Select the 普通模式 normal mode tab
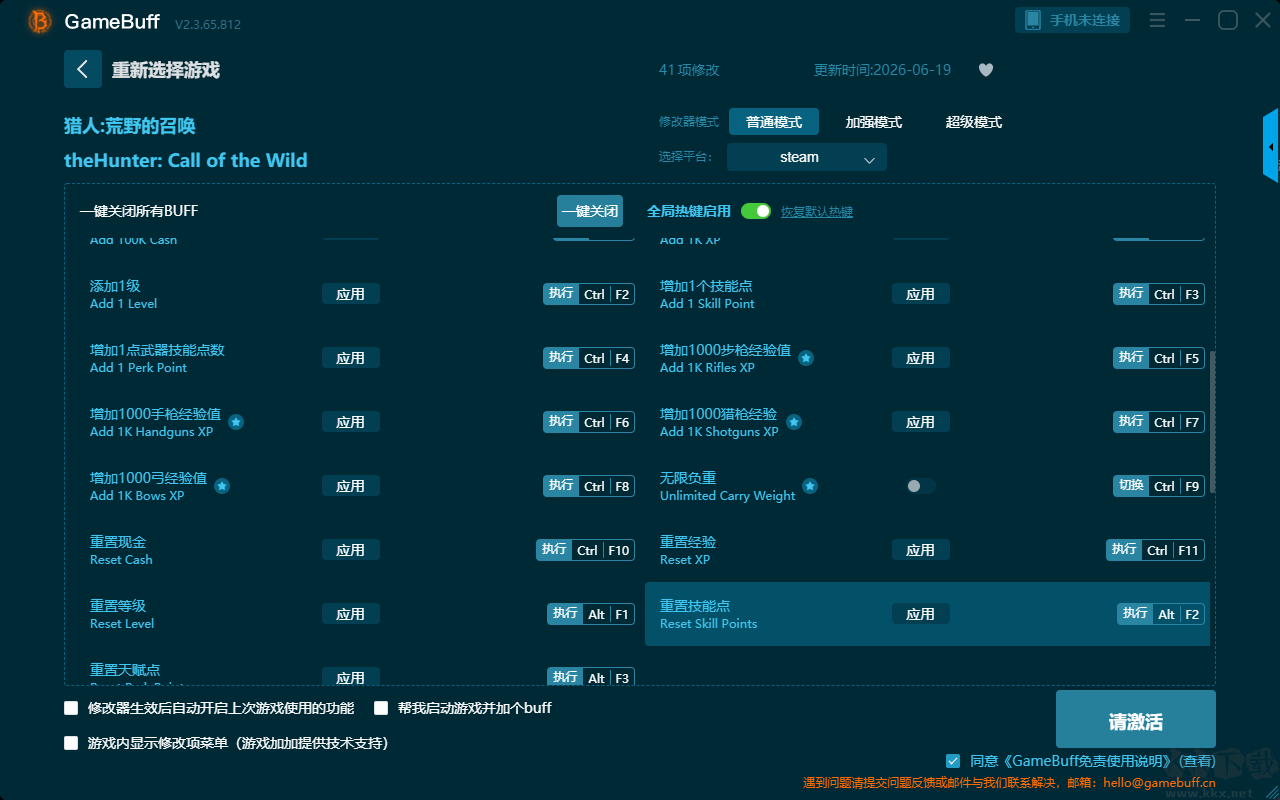This screenshot has height=800, width=1280. [774, 122]
